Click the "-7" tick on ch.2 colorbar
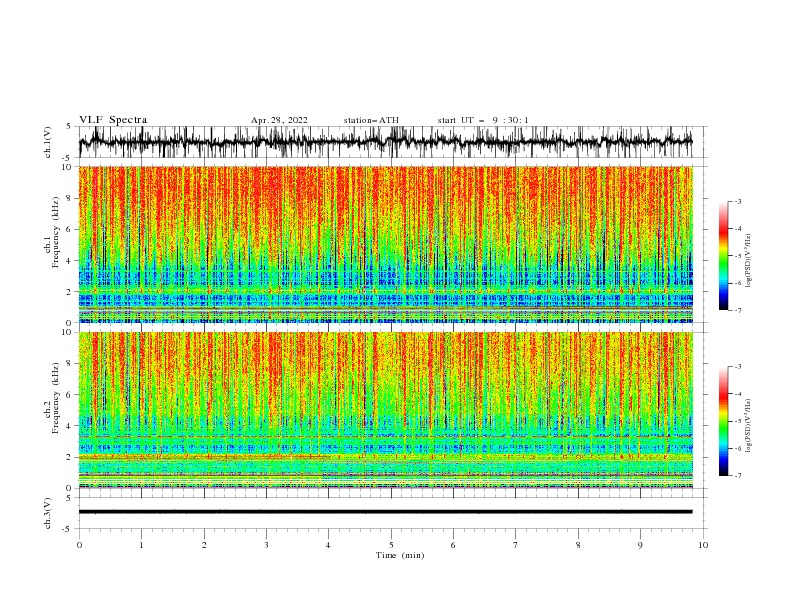 click(737, 476)
